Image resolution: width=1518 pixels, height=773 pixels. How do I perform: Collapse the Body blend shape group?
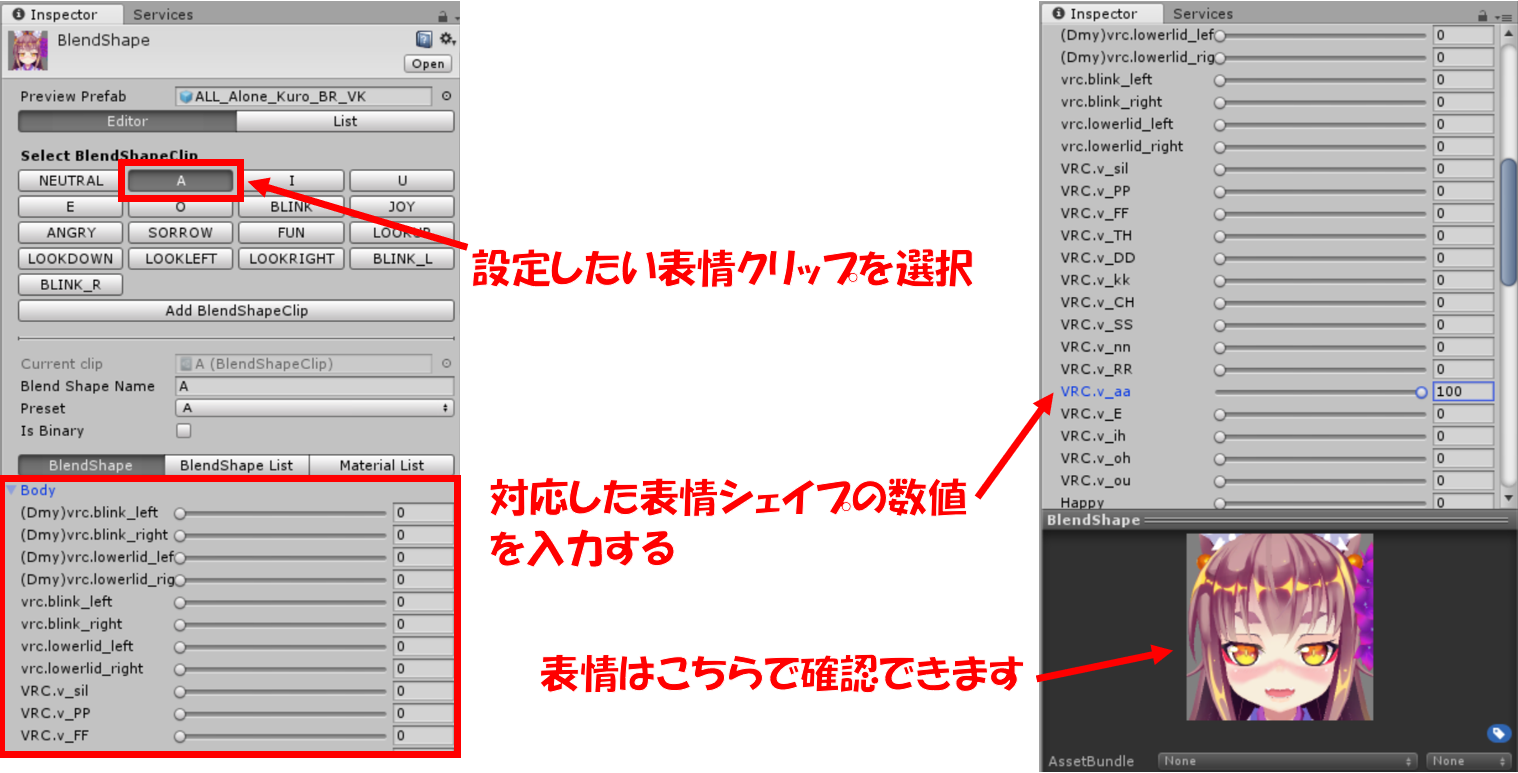[x=12, y=490]
